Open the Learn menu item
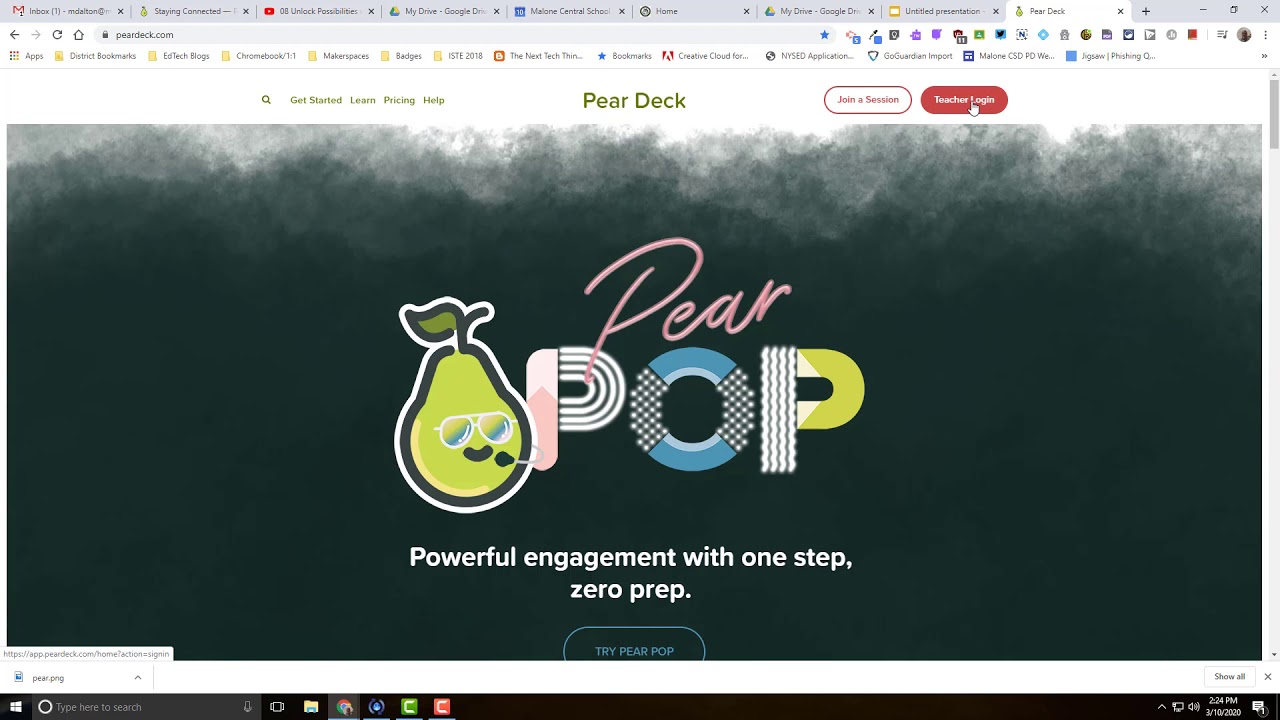 [x=363, y=100]
